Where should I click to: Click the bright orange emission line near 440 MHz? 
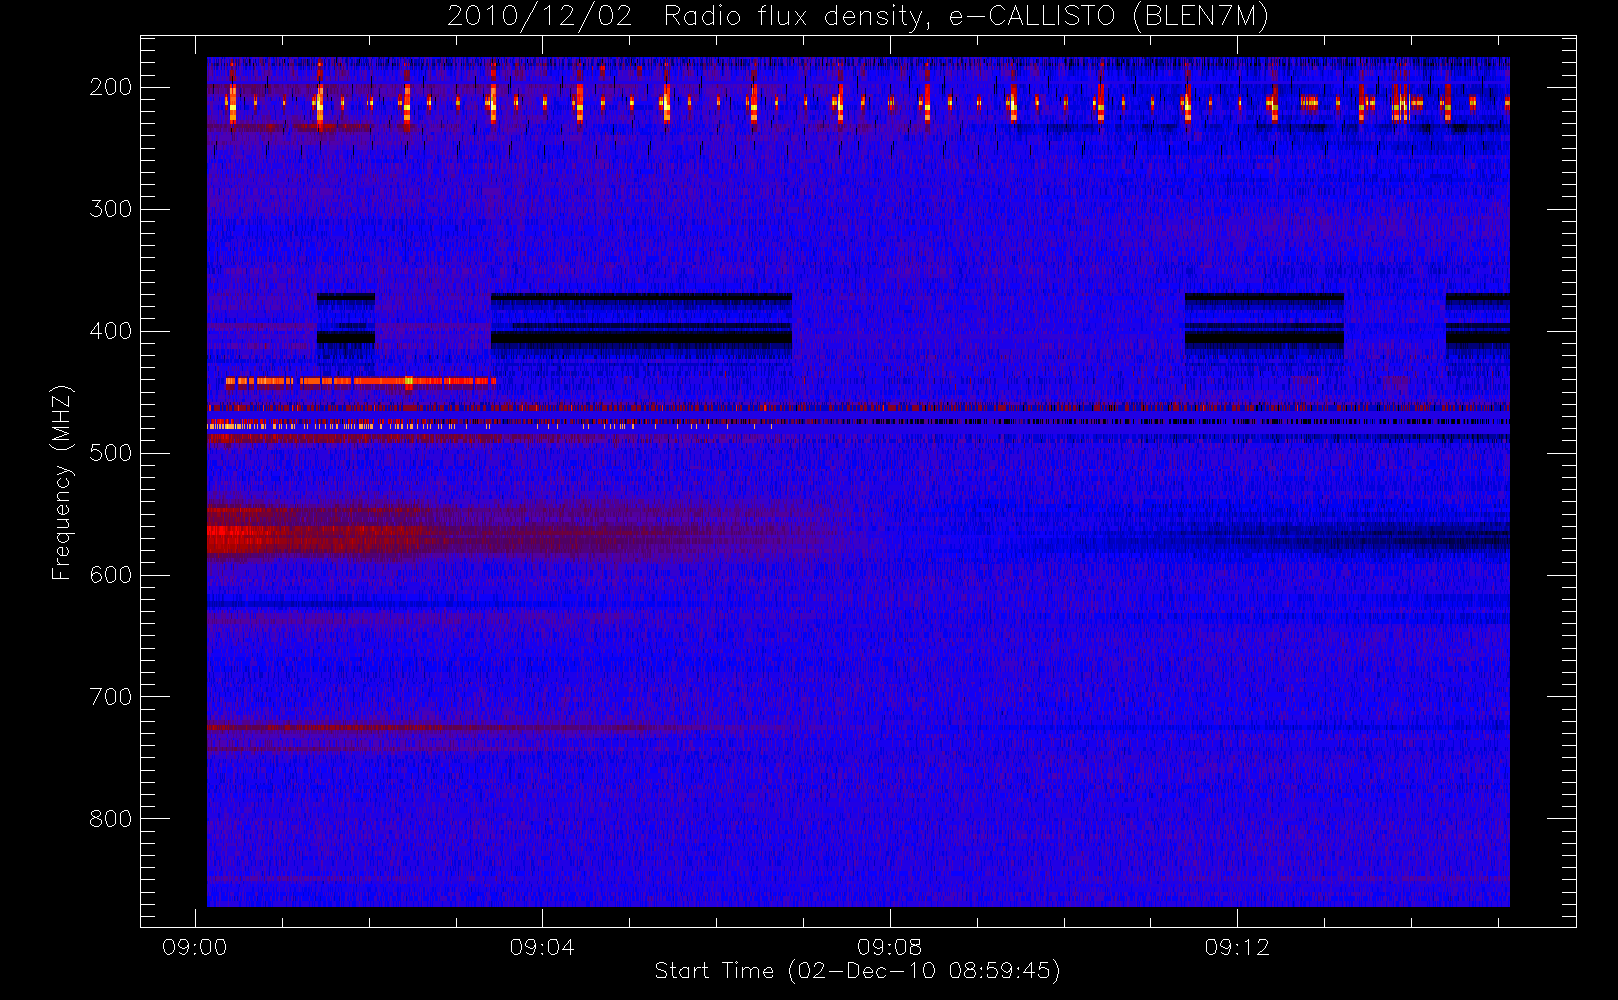(360, 381)
